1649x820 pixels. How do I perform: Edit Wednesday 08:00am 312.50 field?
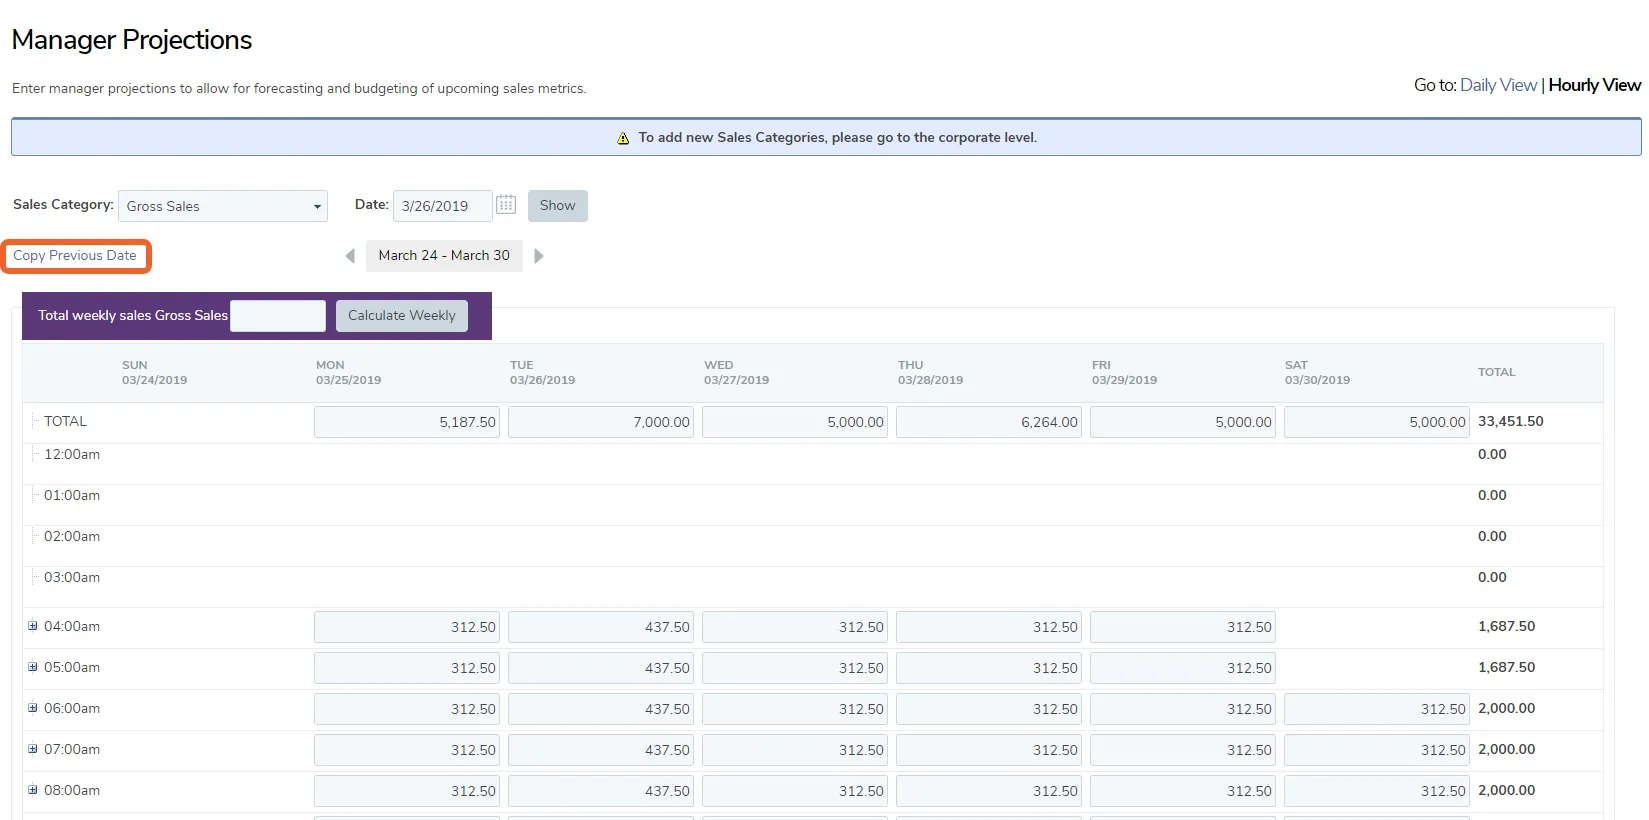[795, 791]
